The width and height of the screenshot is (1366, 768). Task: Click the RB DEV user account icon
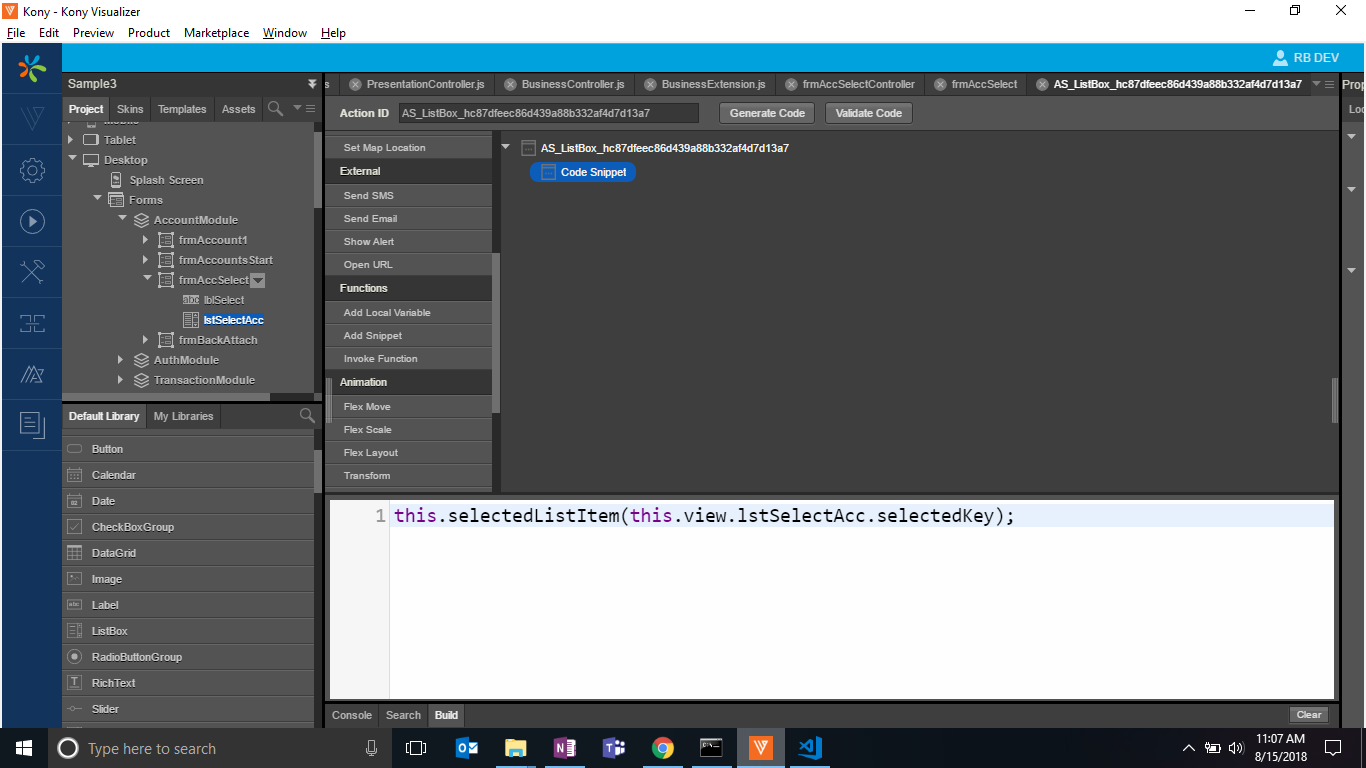point(1280,58)
